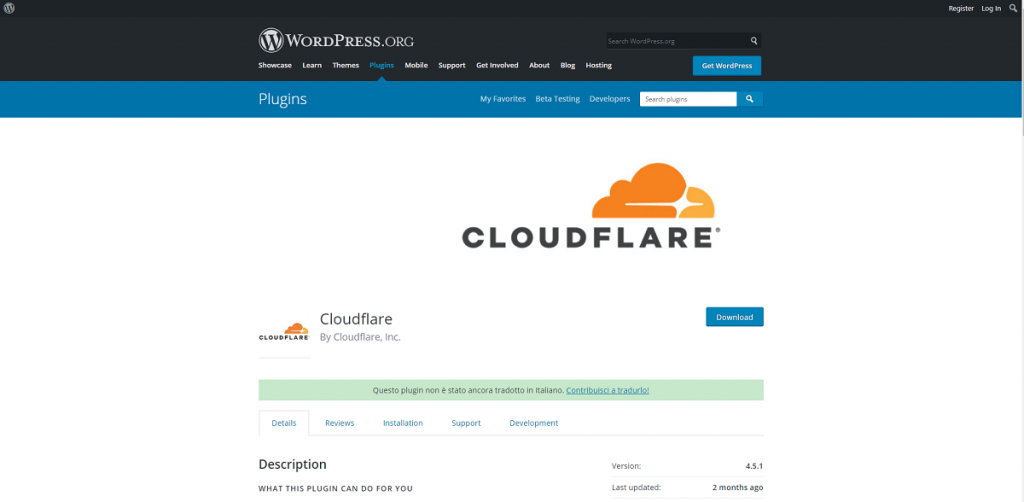Click the admin bar search magnifier icon
The image size is (1024, 502).
[x=1013, y=8]
